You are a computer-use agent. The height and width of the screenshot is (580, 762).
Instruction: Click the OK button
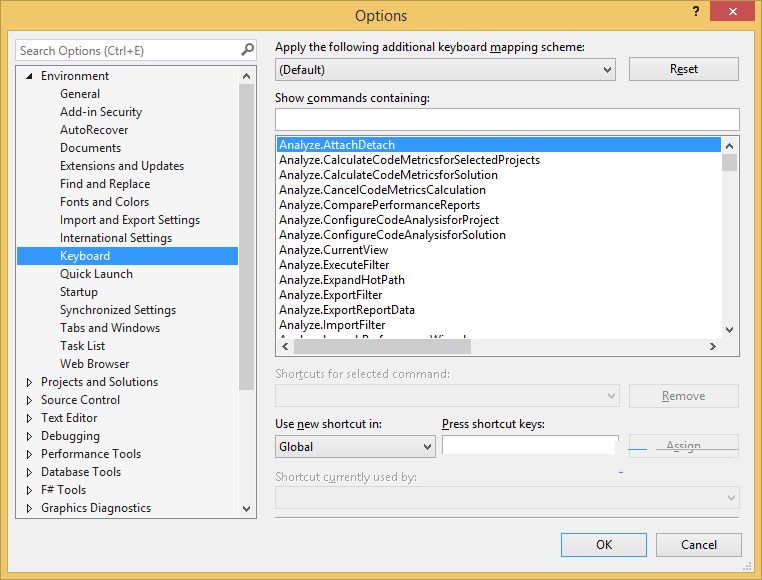coord(604,545)
